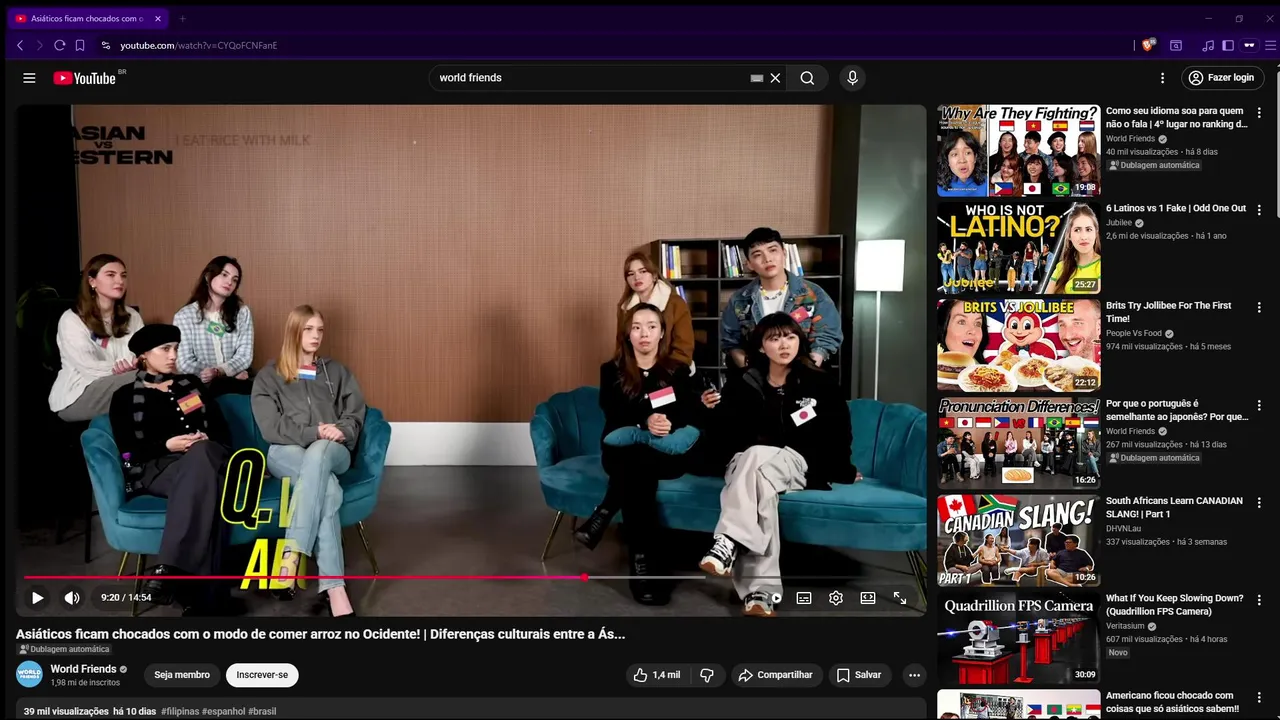View site information icon in address bar
This screenshot has width=1280, height=720.
tap(106, 45)
